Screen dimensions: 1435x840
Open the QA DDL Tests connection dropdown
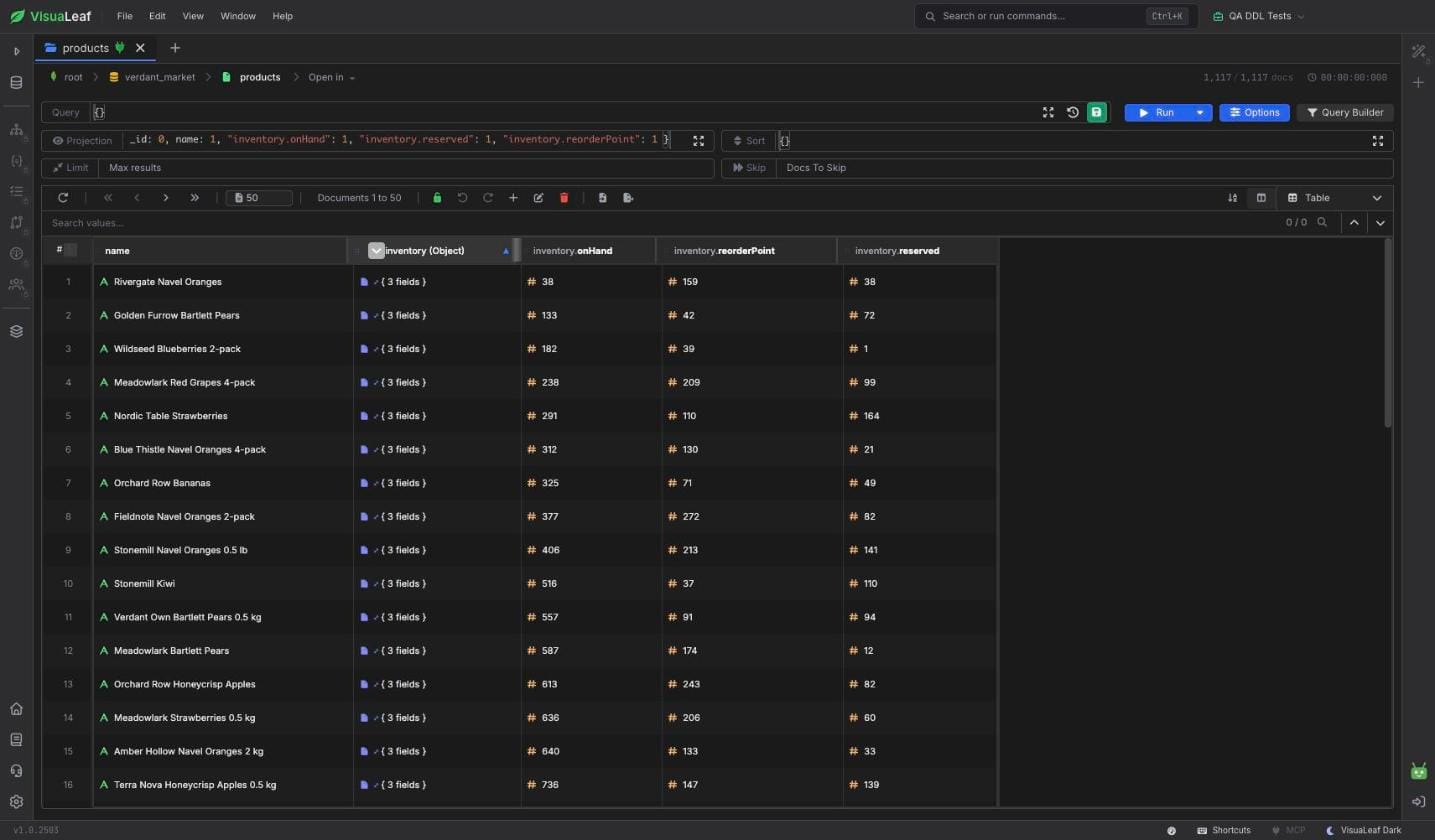click(1258, 16)
